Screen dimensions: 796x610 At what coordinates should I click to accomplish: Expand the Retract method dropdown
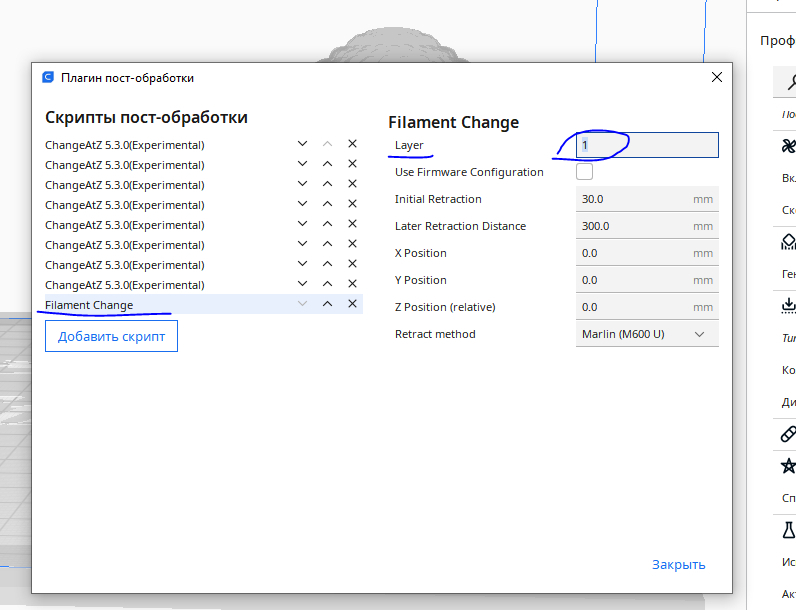646,334
